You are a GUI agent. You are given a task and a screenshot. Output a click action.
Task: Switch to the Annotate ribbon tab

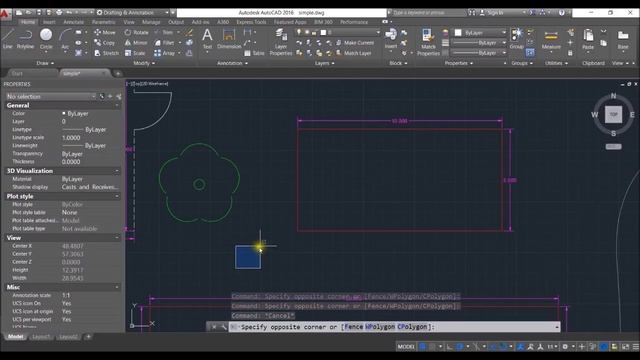click(x=73, y=22)
